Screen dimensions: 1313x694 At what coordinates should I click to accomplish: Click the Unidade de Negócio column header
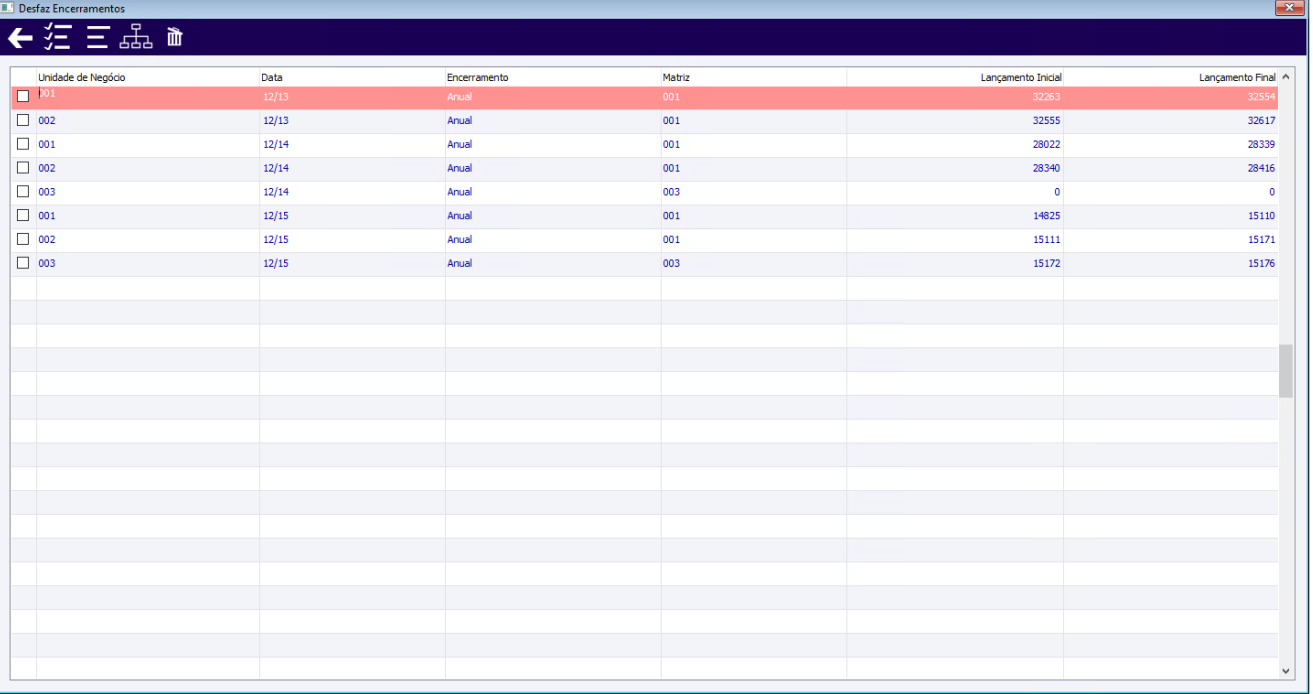click(x=148, y=77)
